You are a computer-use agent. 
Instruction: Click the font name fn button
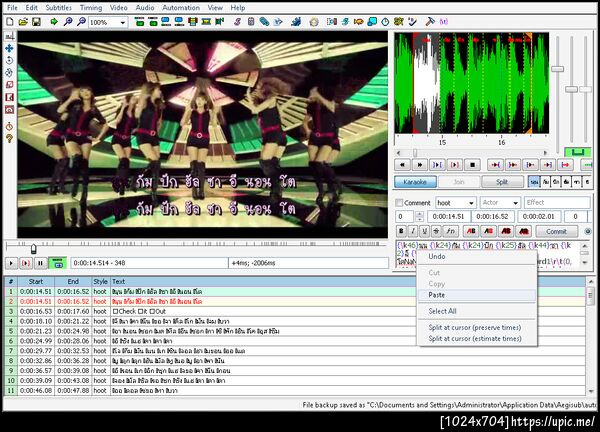coord(450,231)
